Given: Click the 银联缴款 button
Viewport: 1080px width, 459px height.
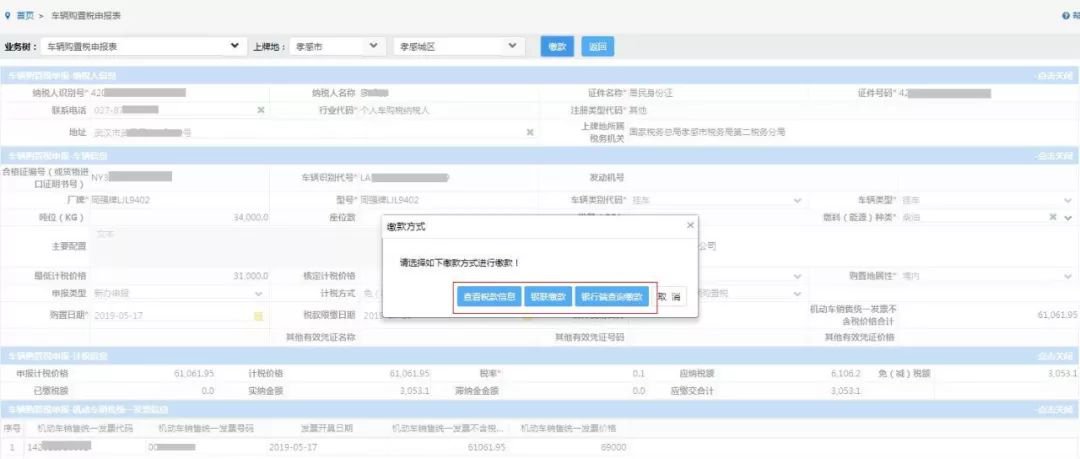Looking at the screenshot, I should pyautogui.click(x=548, y=297).
